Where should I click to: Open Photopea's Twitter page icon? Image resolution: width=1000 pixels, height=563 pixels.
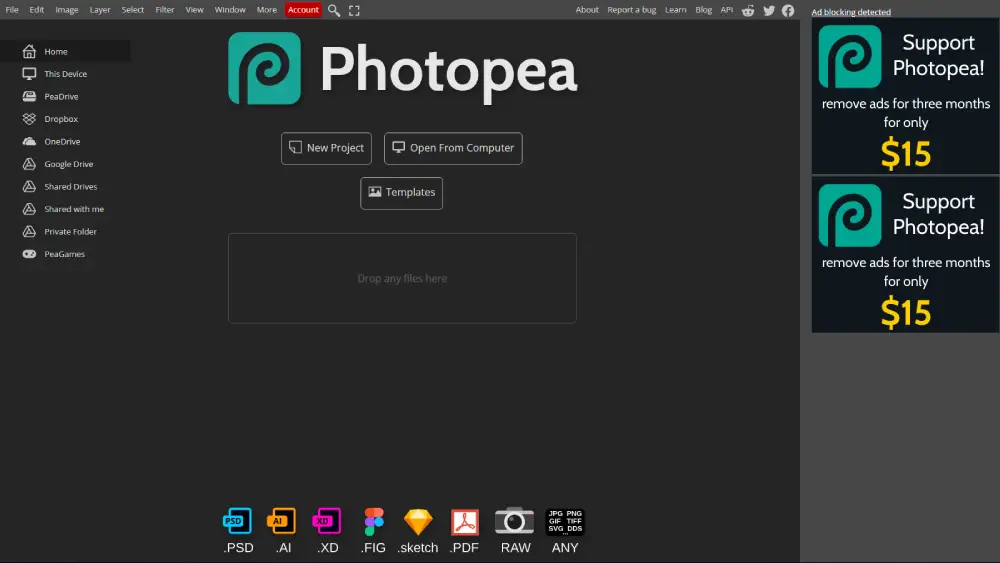(x=768, y=10)
